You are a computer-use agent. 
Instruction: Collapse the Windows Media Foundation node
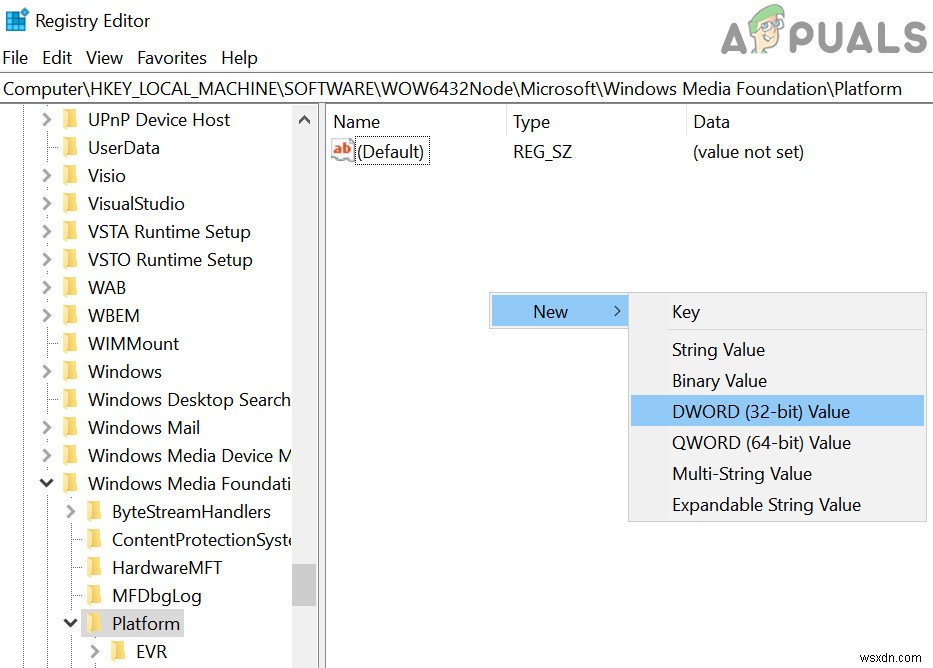coord(46,483)
